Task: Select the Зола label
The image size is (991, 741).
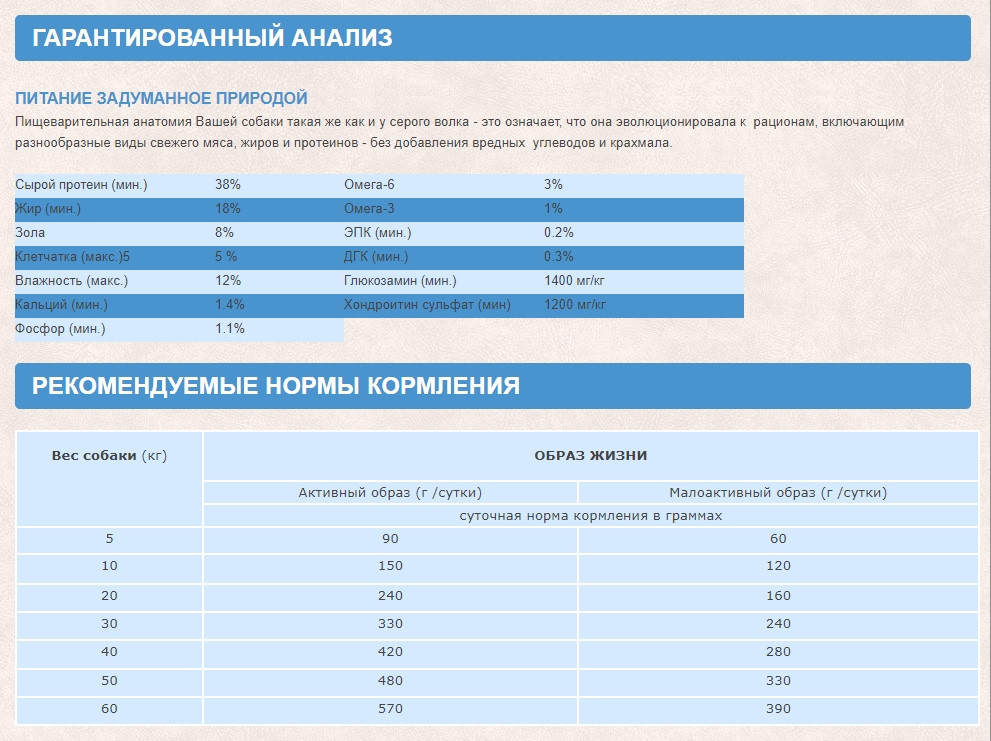Action: (x=30, y=233)
